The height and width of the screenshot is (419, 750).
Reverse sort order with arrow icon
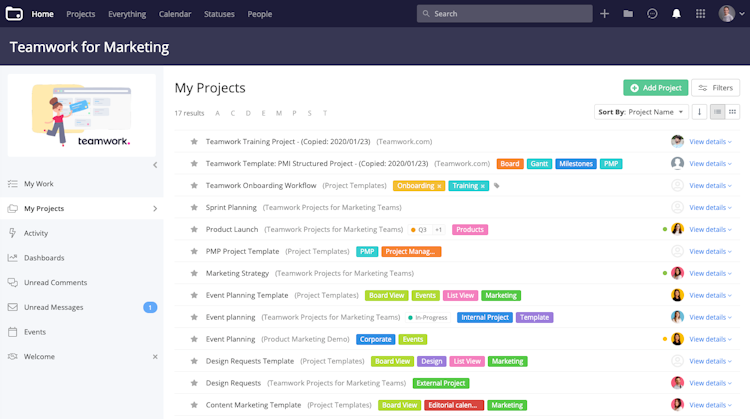click(699, 112)
